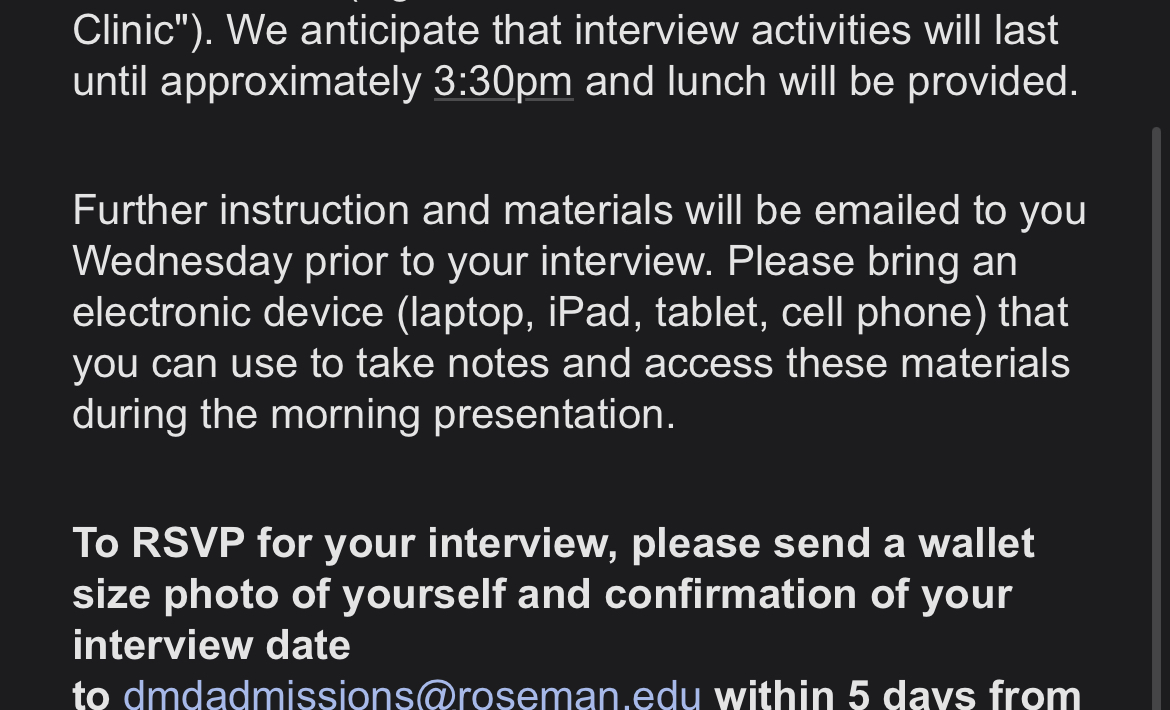Click the word "Wednesday" in the paragraph
Viewport: 1170px width, 710px height.
click(182, 262)
